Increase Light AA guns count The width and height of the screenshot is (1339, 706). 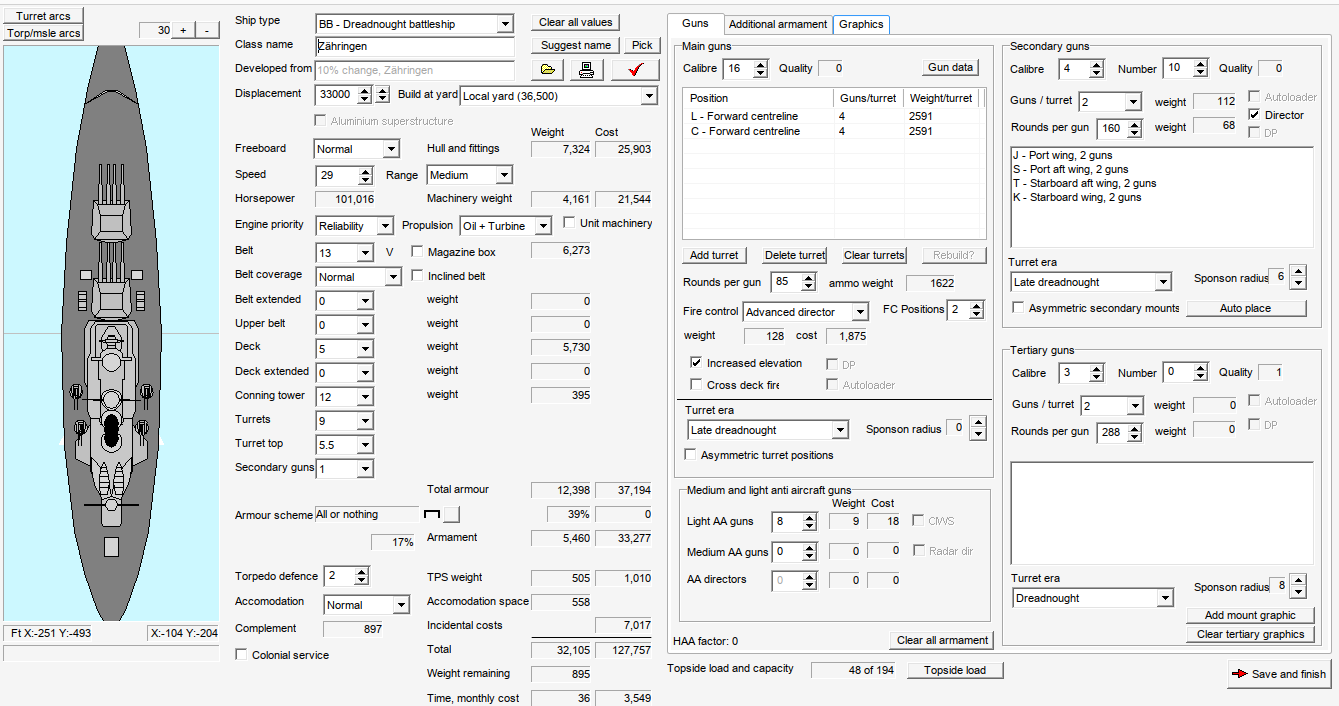coord(808,517)
